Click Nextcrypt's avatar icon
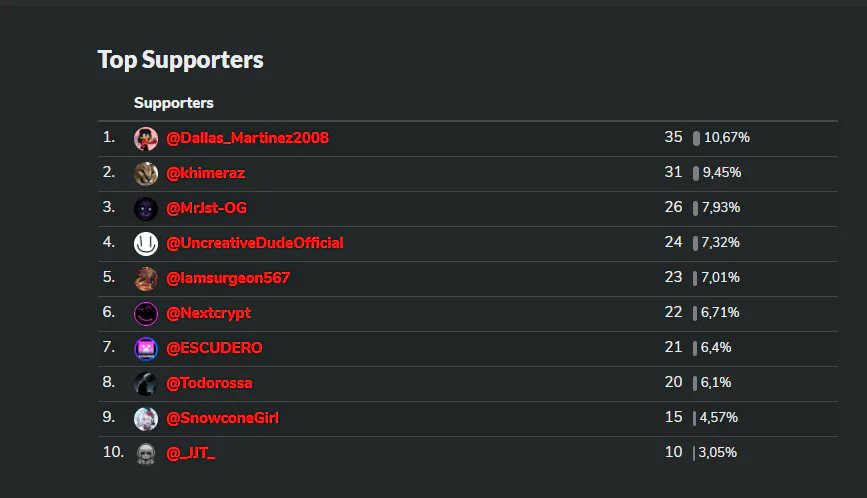 click(146, 313)
